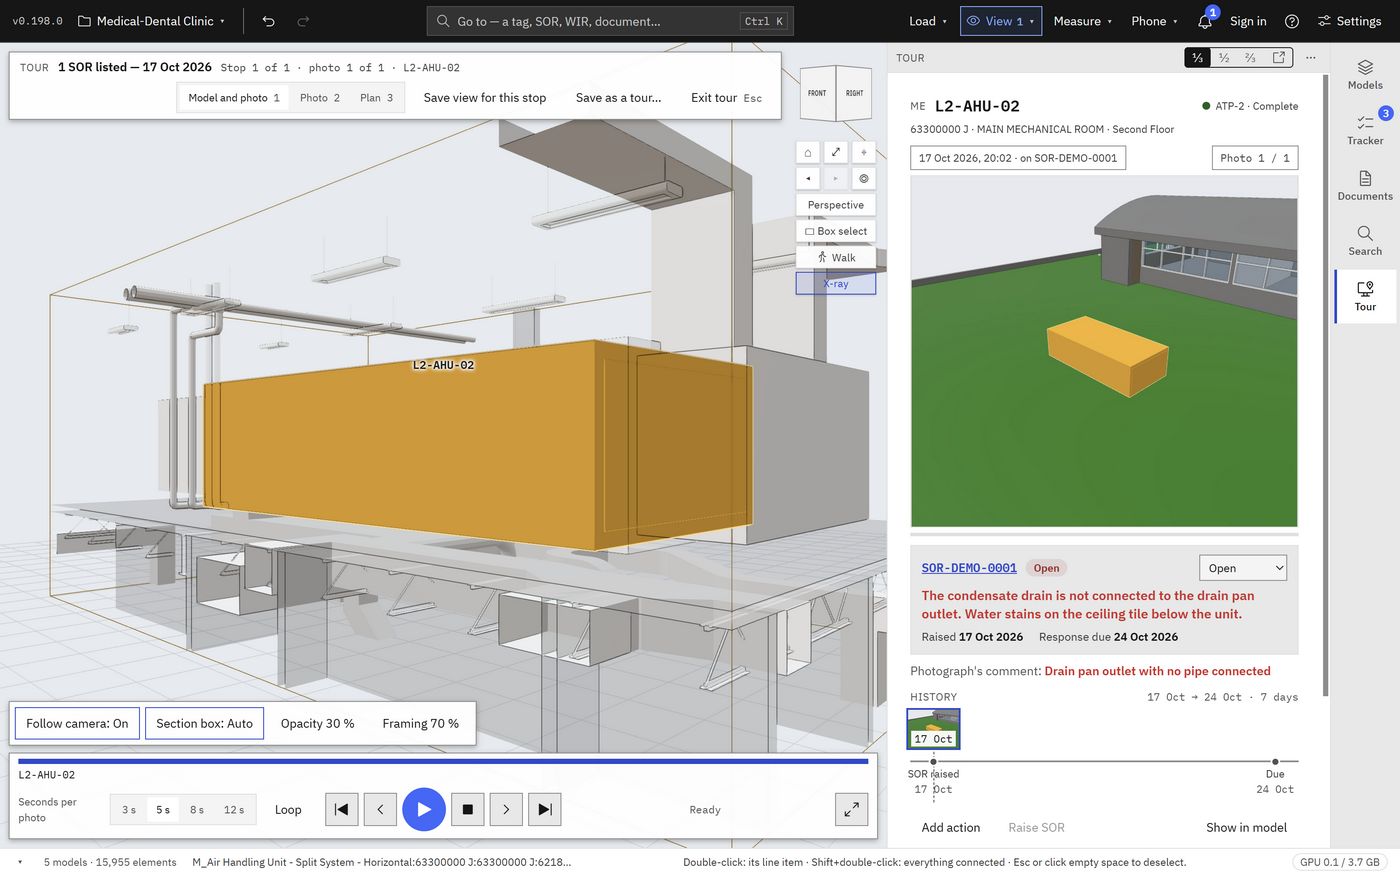Switch to Model and photo tab
Image resolution: width=1400 pixels, height=875 pixels.
pyautogui.click(x=234, y=98)
